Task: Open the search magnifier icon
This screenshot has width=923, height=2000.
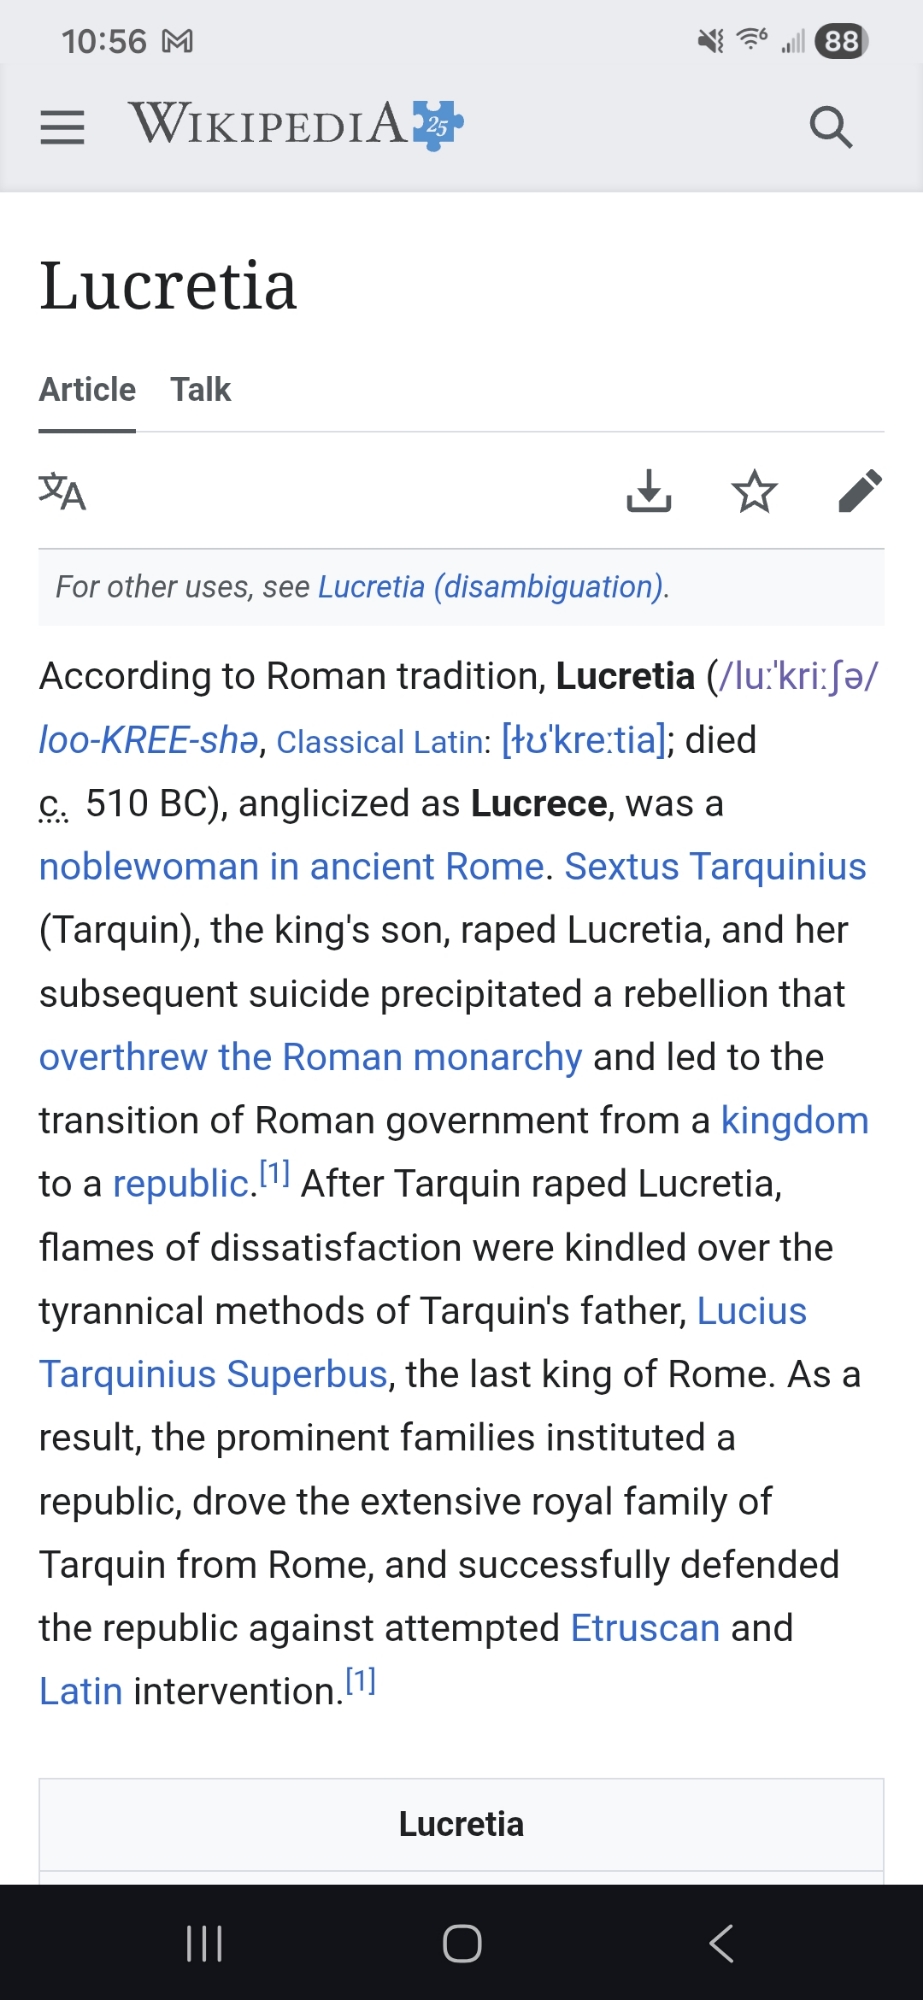Action: click(830, 127)
